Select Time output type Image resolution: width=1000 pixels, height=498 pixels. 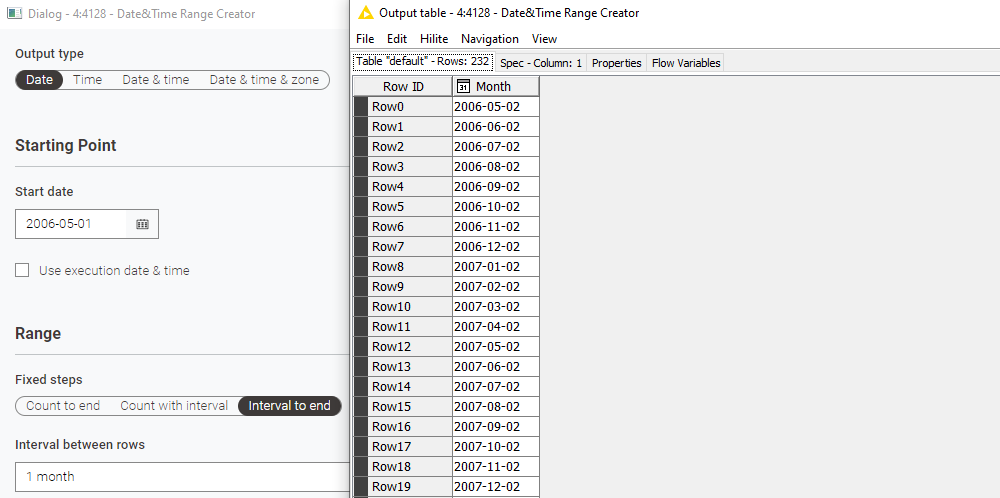[x=87, y=80]
